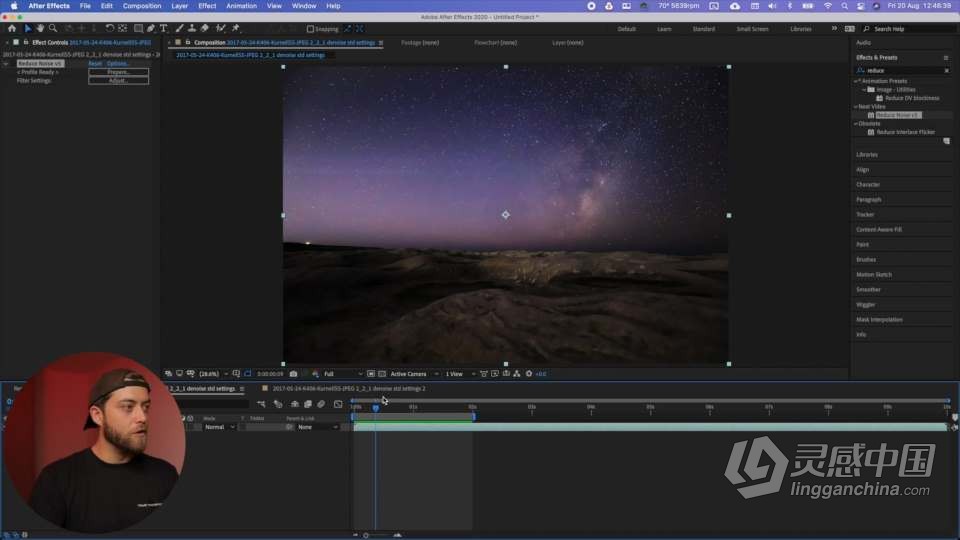The height and width of the screenshot is (540, 960).
Task: Open the Content-Aware Fill panel
Action: pyautogui.click(x=879, y=230)
